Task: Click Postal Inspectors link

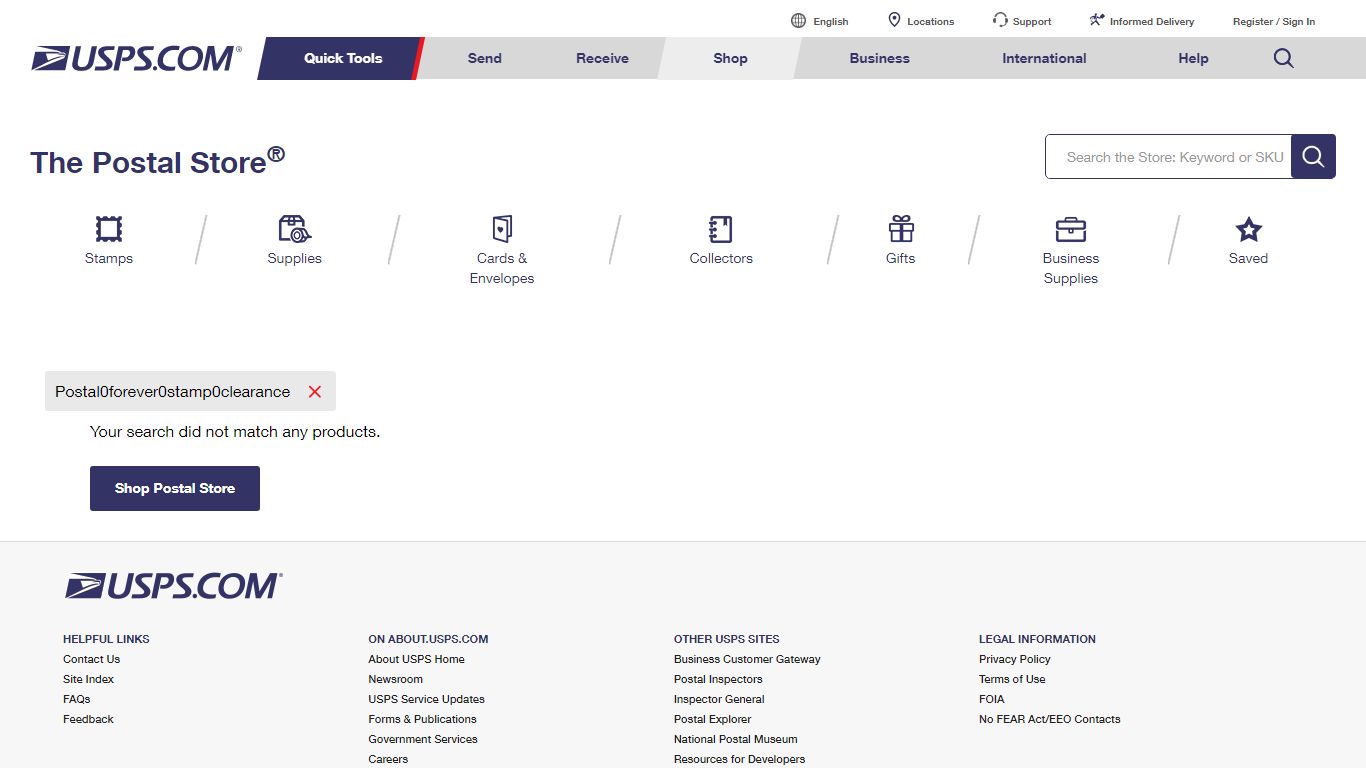Action: [x=718, y=679]
